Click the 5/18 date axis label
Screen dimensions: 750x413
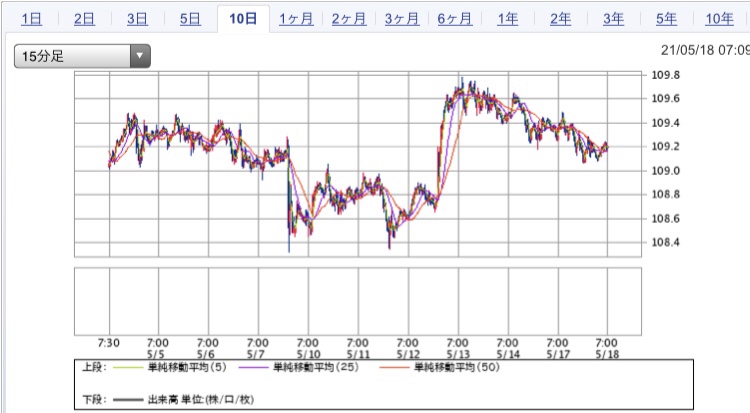click(x=607, y=355)
